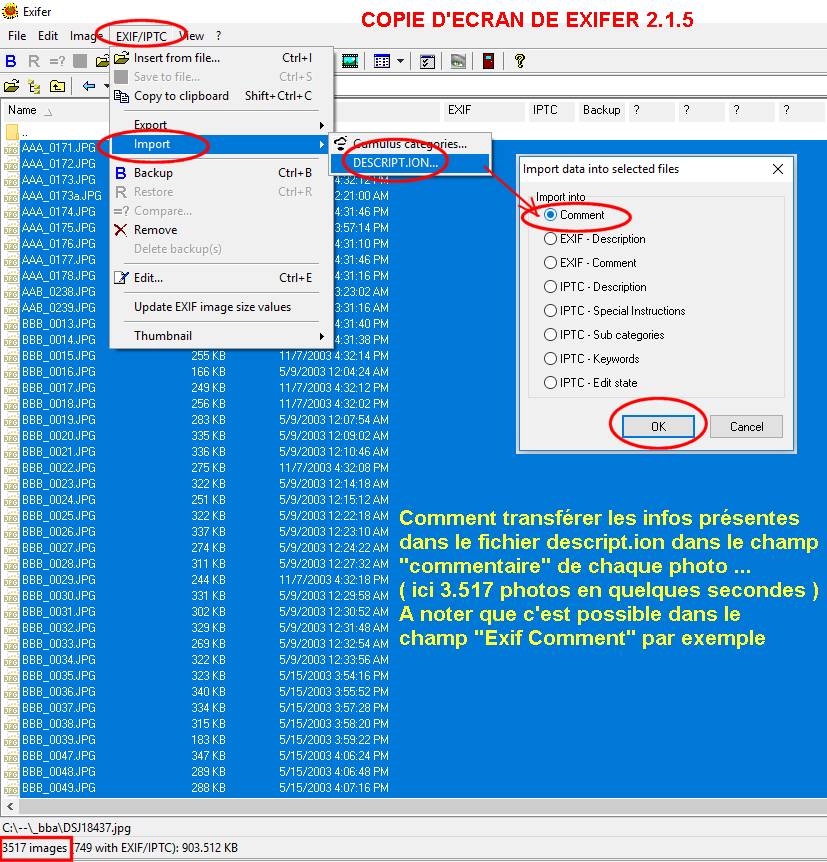Choose Insert from file... in the menu
The width and height of the screenshot is (827, 862).
tap(221, 58)
